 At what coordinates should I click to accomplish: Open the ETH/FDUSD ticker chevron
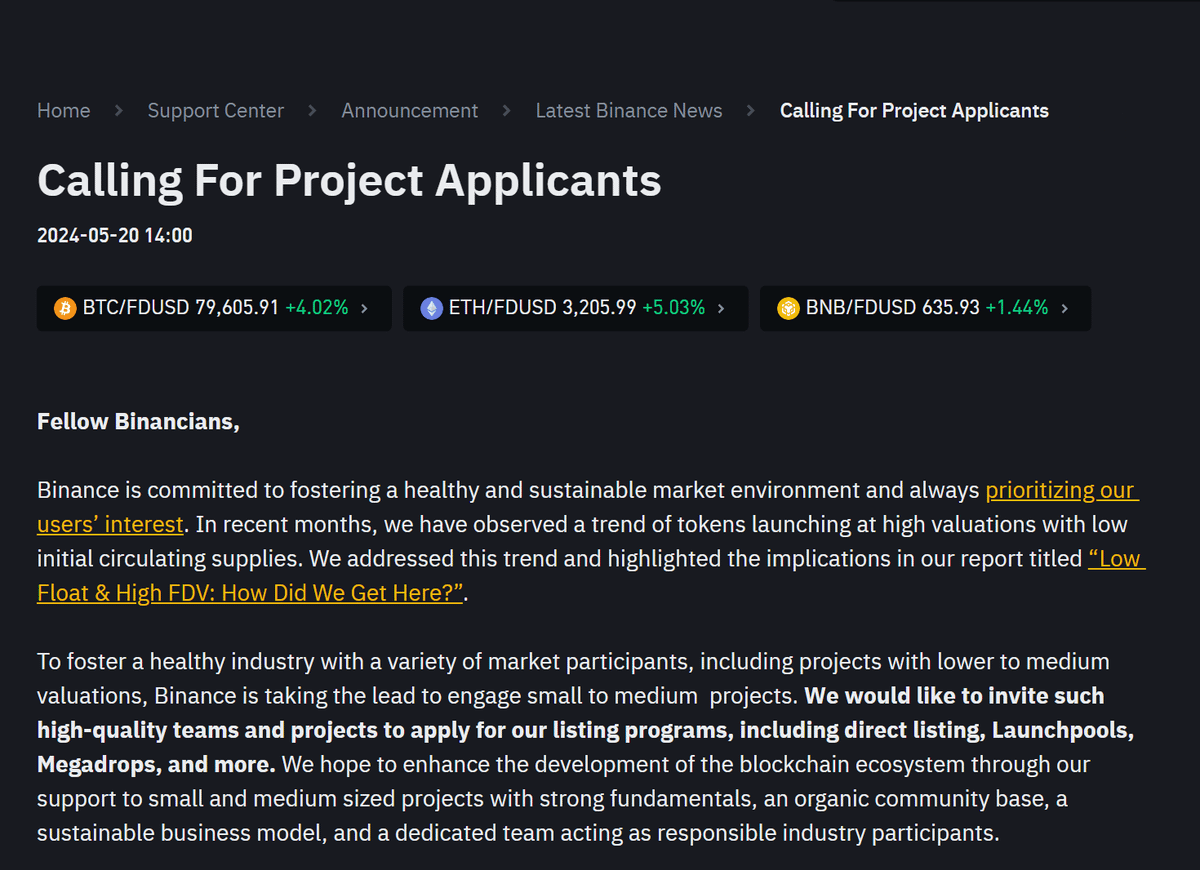[721, 308]
